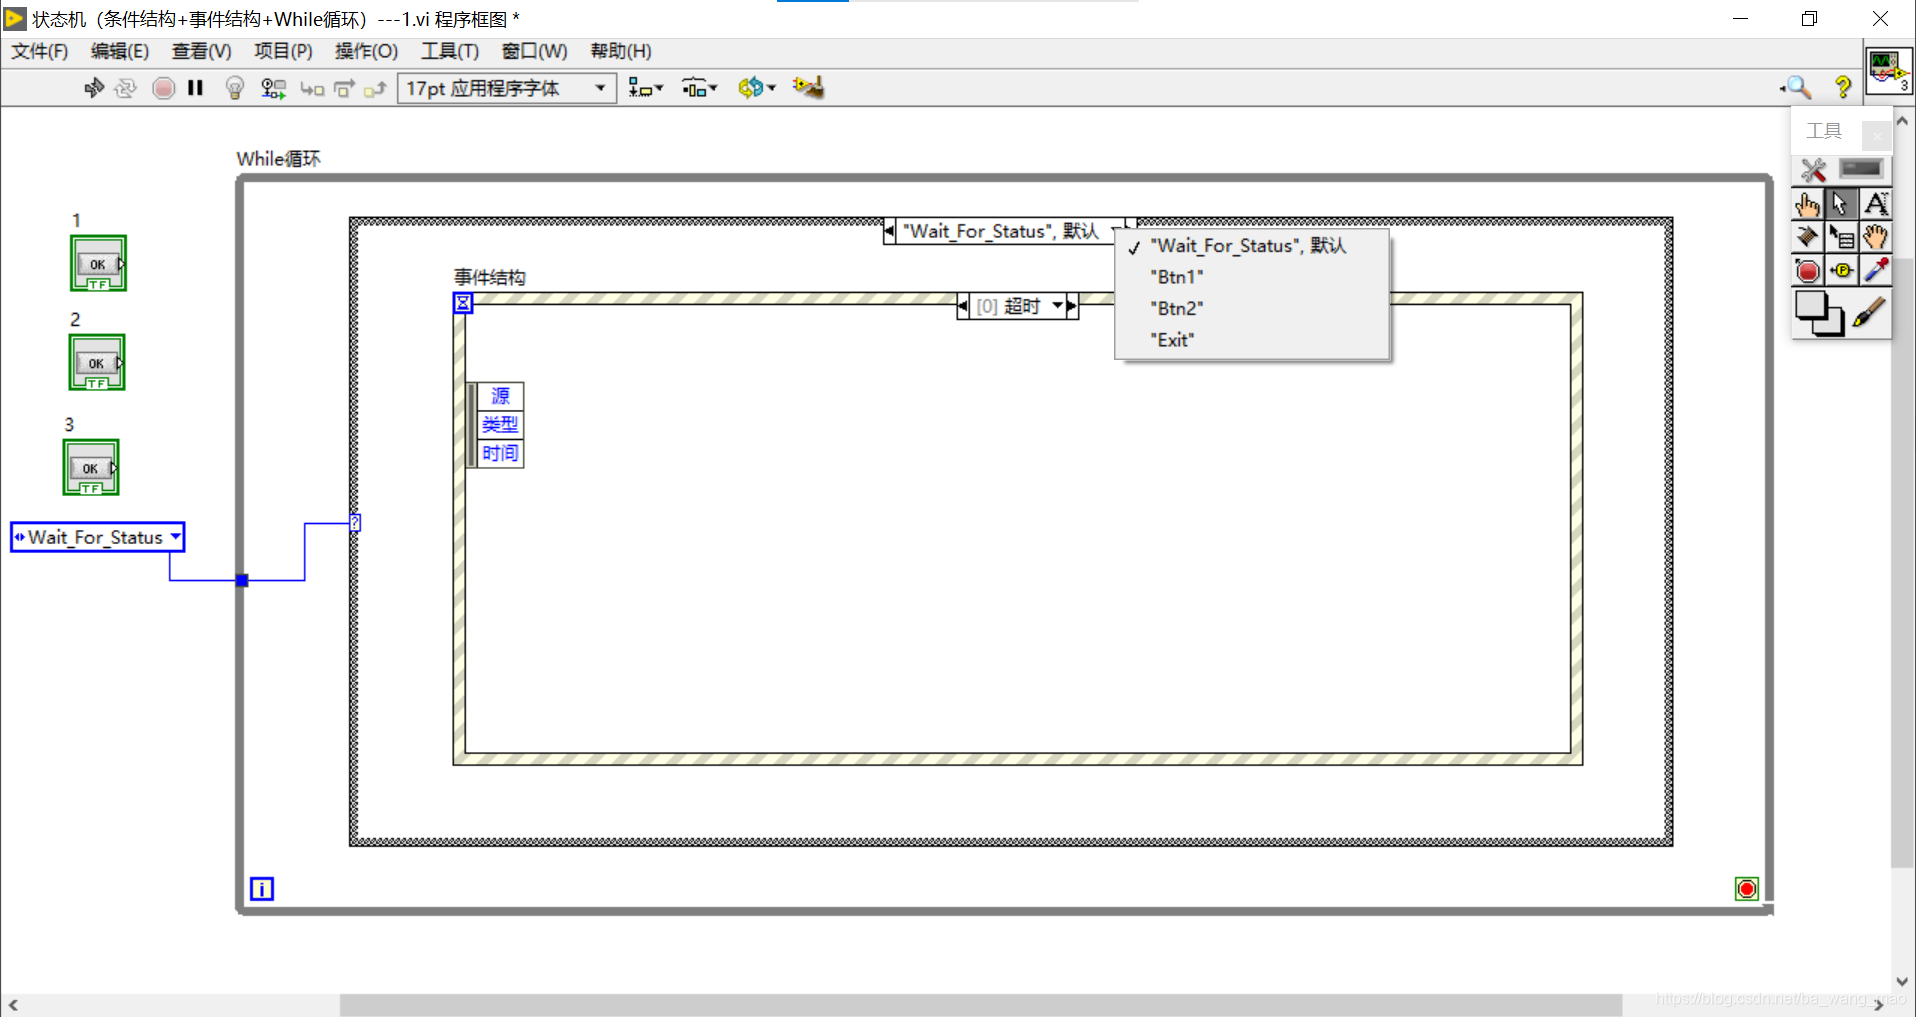The height and width of the screenshot is (1017, 1916).
Task: Select the Connect Wire spool tool
Action: pyautogui.click(x=1807, y=237)
